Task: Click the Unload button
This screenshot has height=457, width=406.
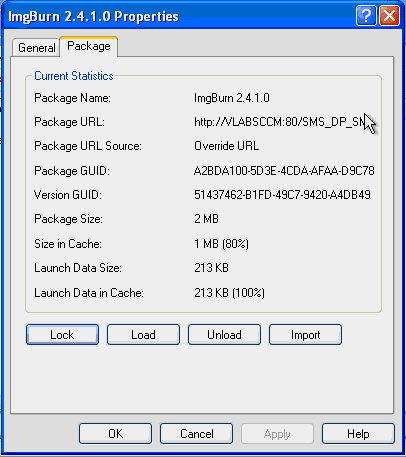Action: pos(224,334)
